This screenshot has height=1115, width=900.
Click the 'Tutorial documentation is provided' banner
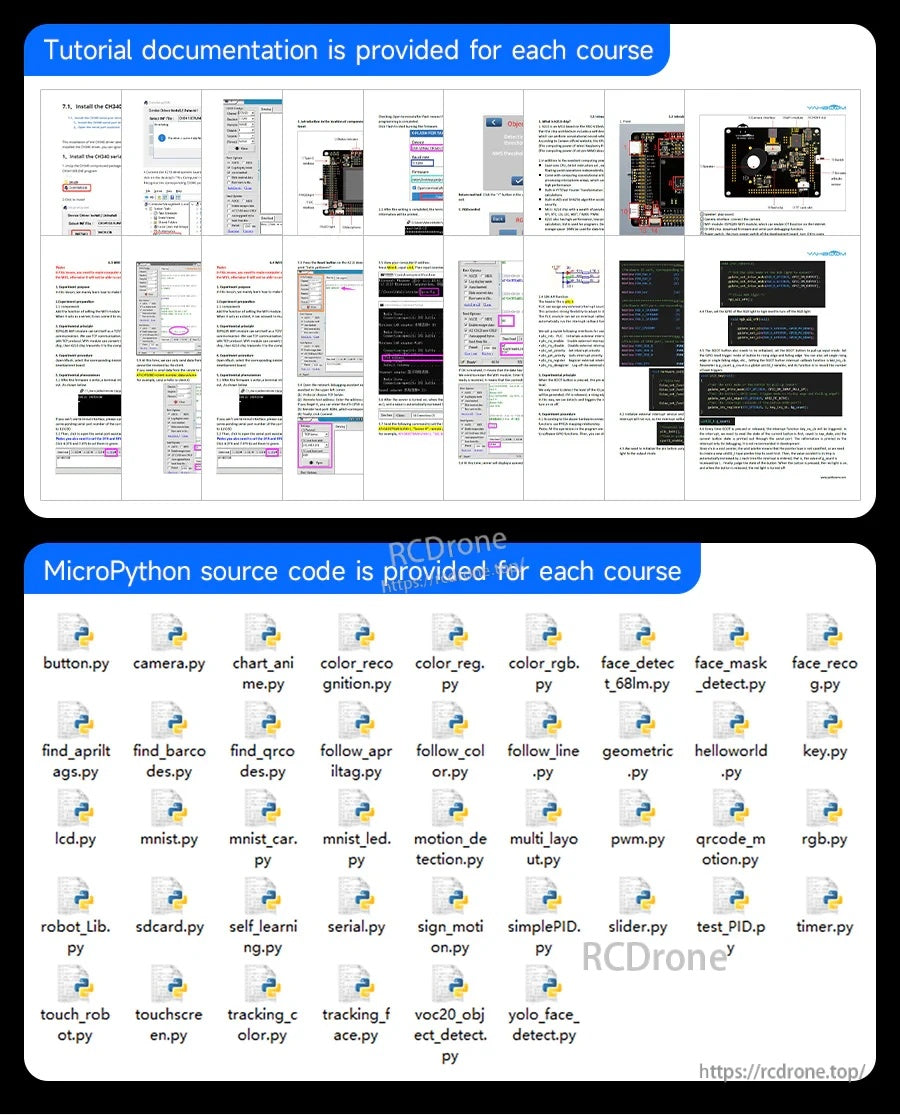click(347, 50)
